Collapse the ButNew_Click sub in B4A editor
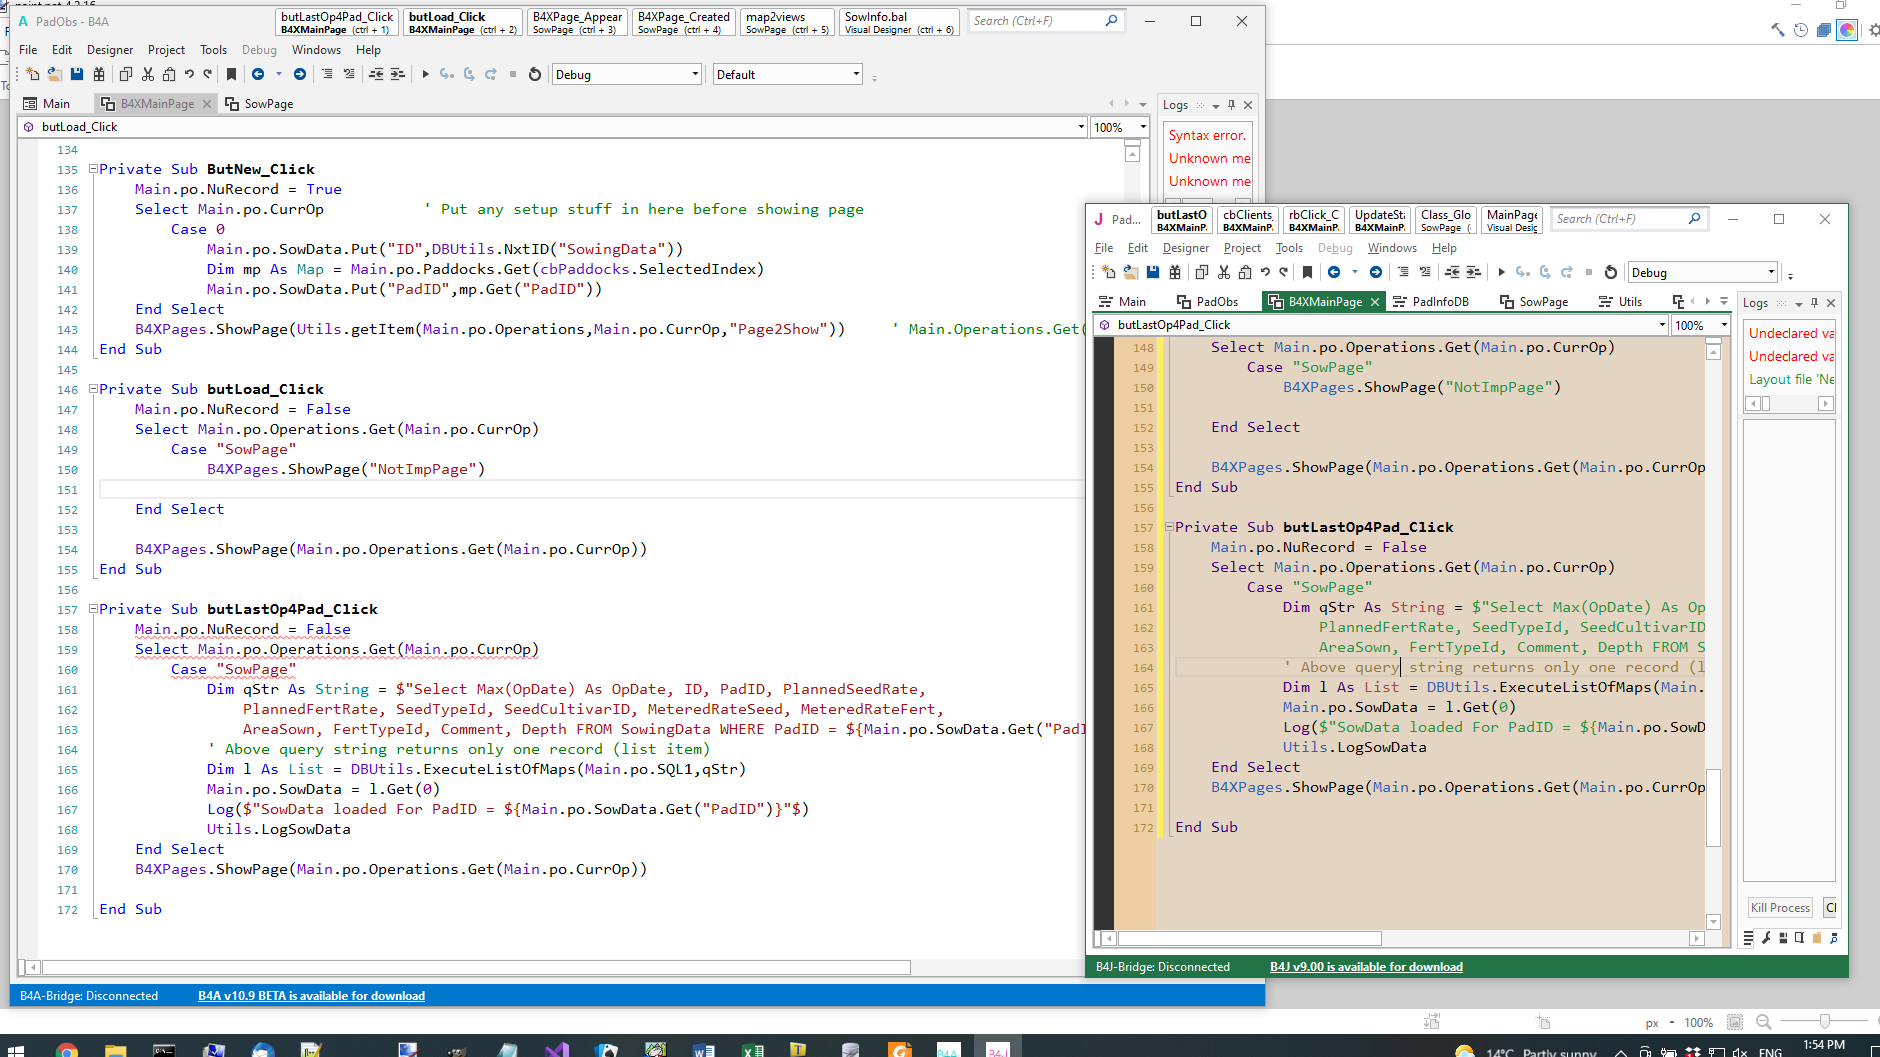This screenshot has height=1057, width=1880. (x=93, y=169)
